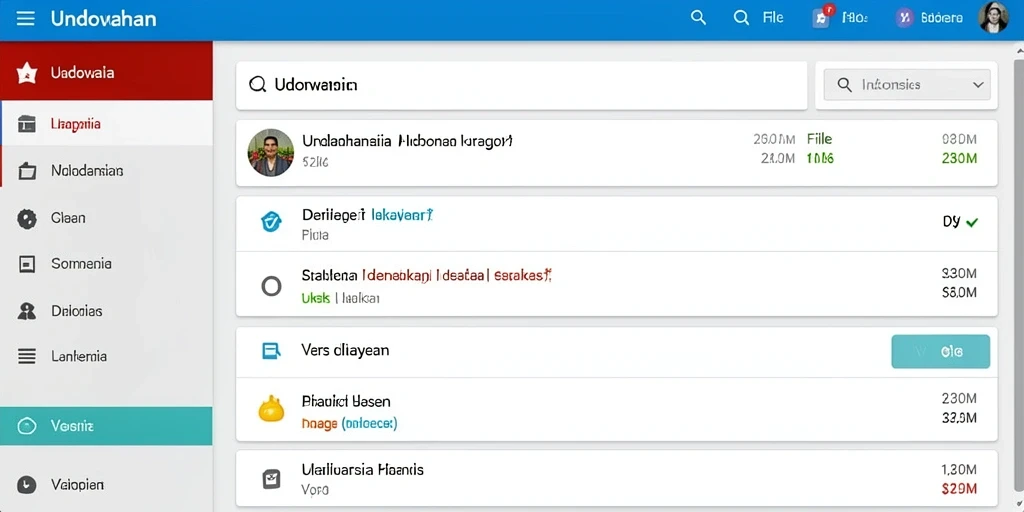Click the yellow pouch icon
This screenshot has height=512, width=1024.
click(x=271, y=409)
